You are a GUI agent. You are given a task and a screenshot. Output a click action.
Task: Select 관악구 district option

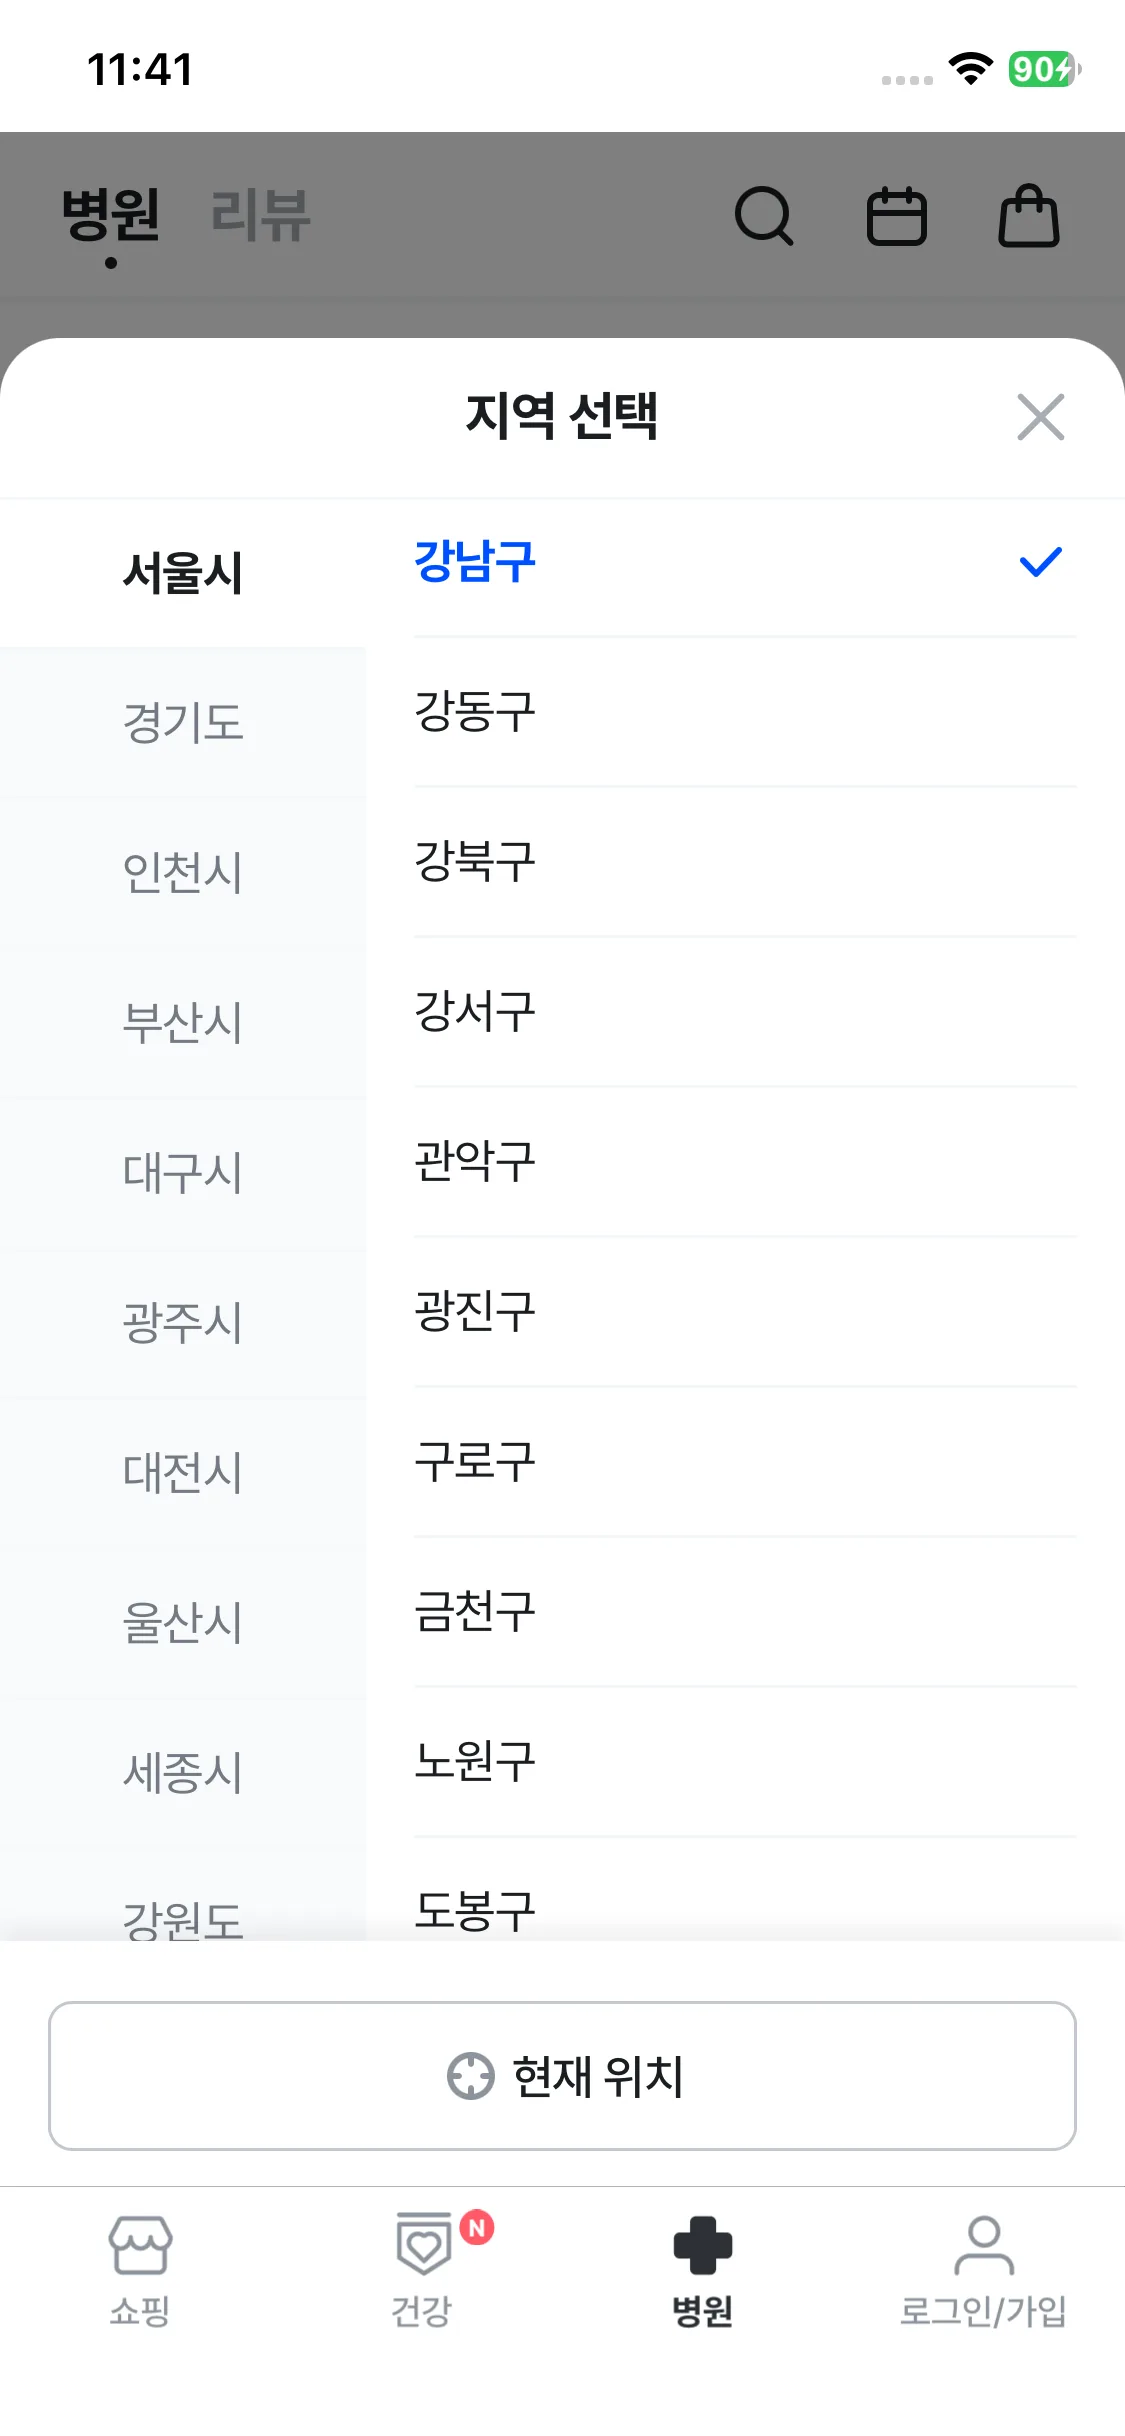(476, 1162)
